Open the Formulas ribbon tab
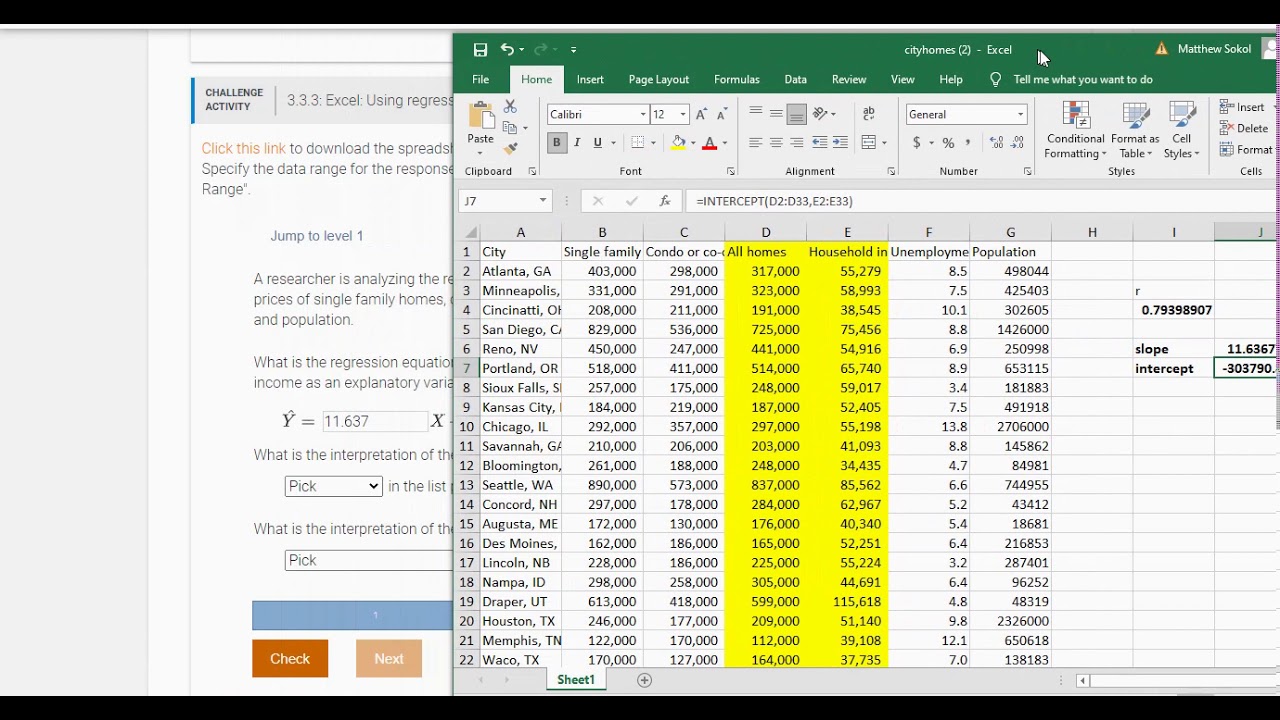The width and height of the screenshot is (1280, 720). pyautogui.click(x=737, y=80)
